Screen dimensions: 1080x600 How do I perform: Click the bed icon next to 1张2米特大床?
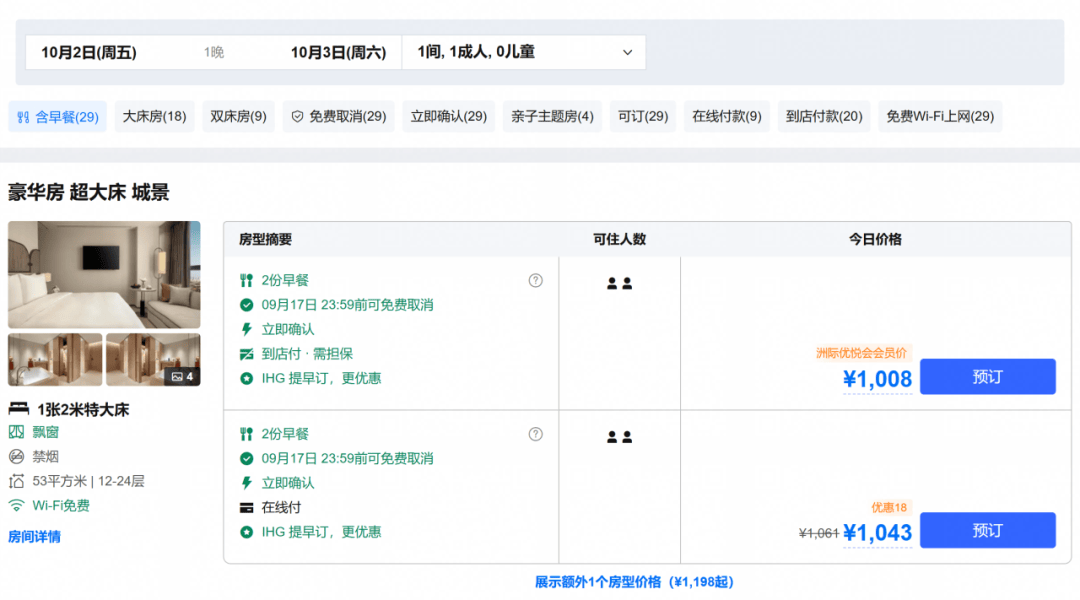point(19,409)
